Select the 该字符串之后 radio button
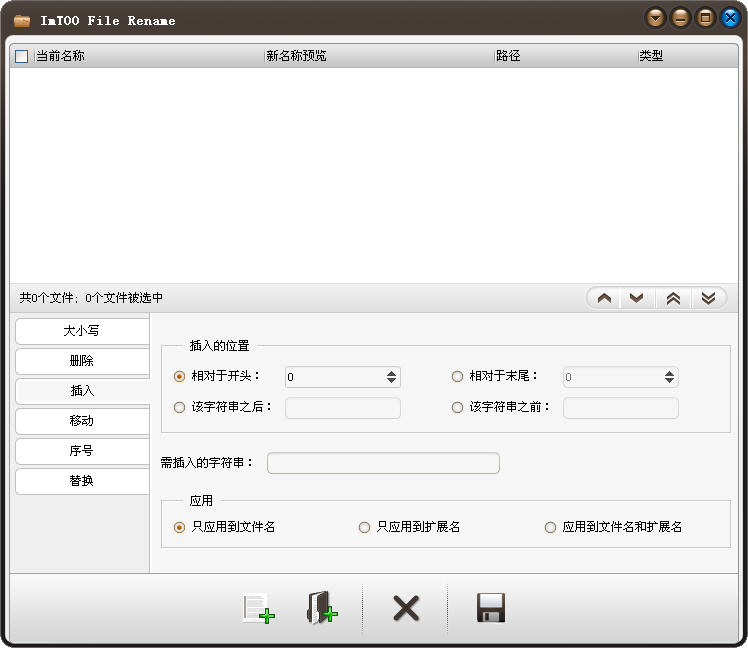This screenshot has width=748, height=648. point(179,408)
